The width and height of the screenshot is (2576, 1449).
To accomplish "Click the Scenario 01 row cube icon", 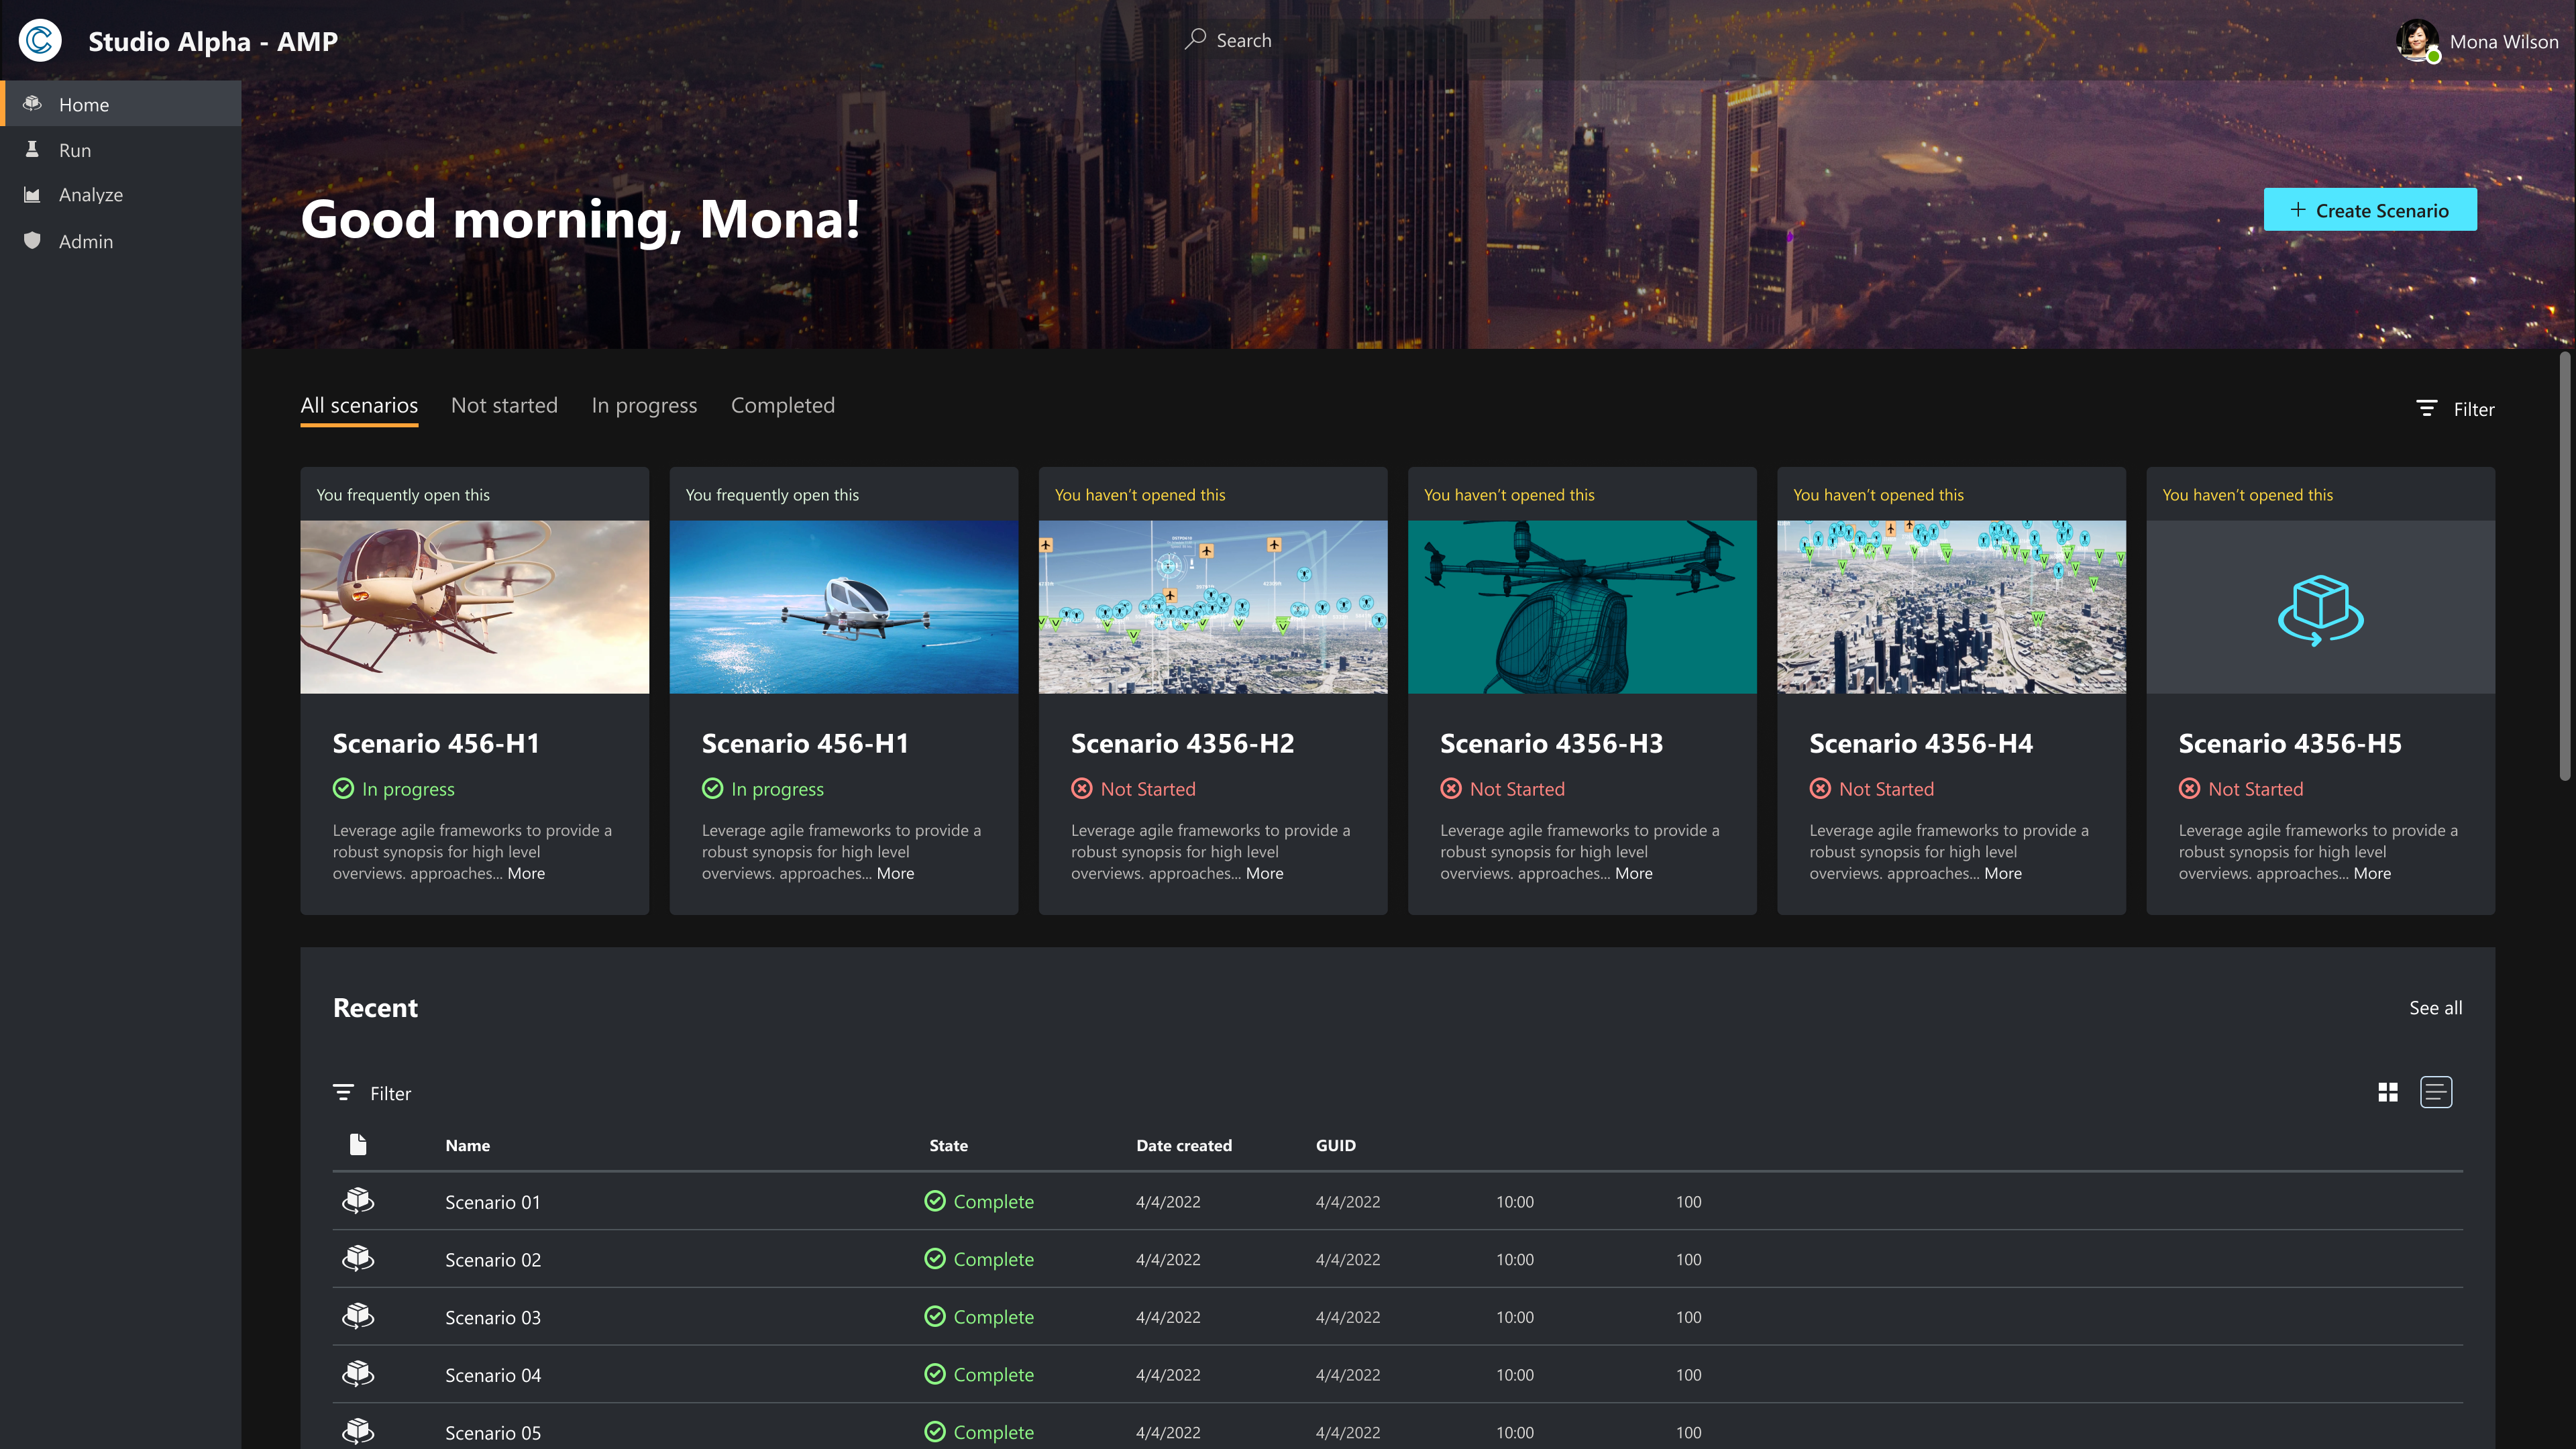I will [358, 1200].
